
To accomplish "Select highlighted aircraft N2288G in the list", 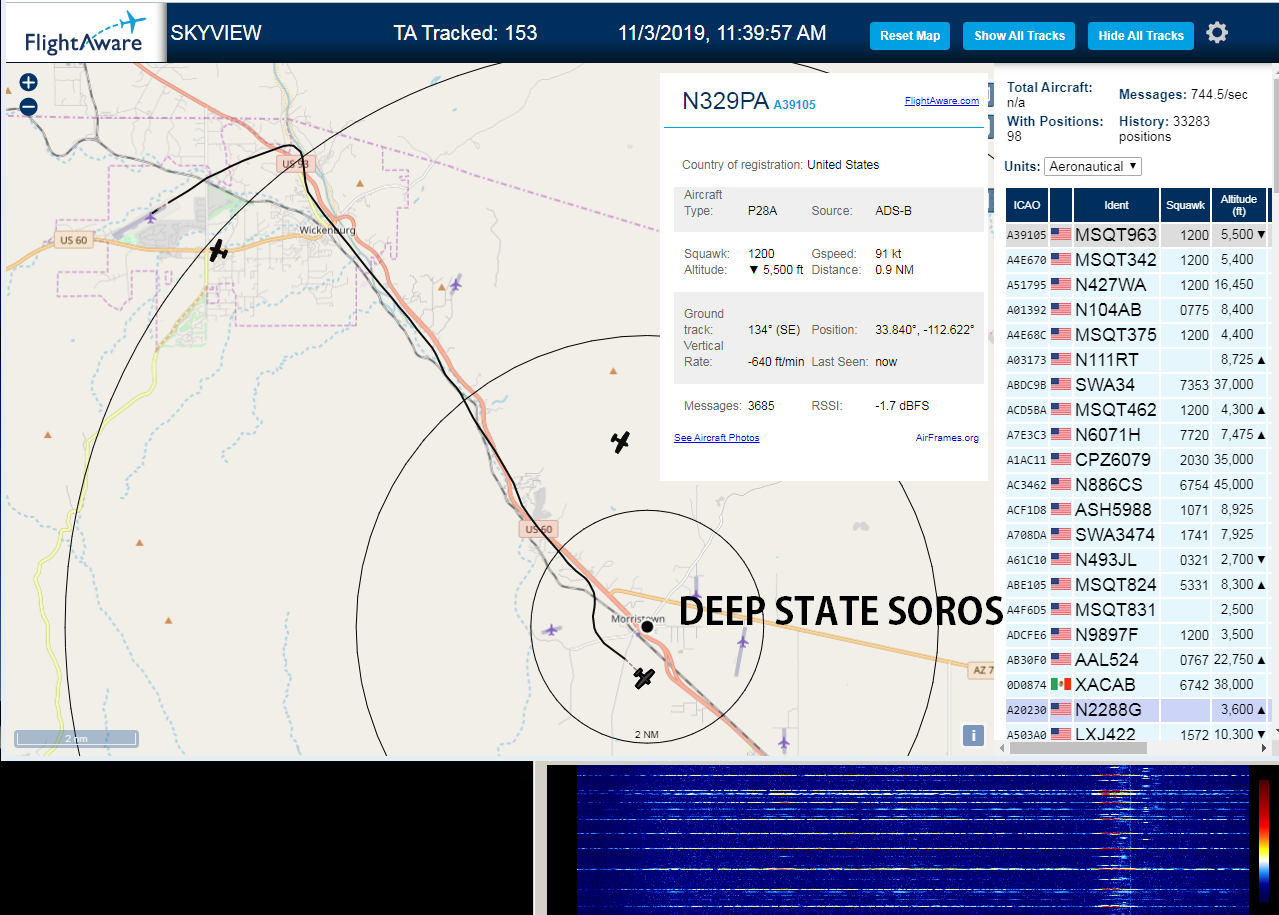I will pos(1138,710).
